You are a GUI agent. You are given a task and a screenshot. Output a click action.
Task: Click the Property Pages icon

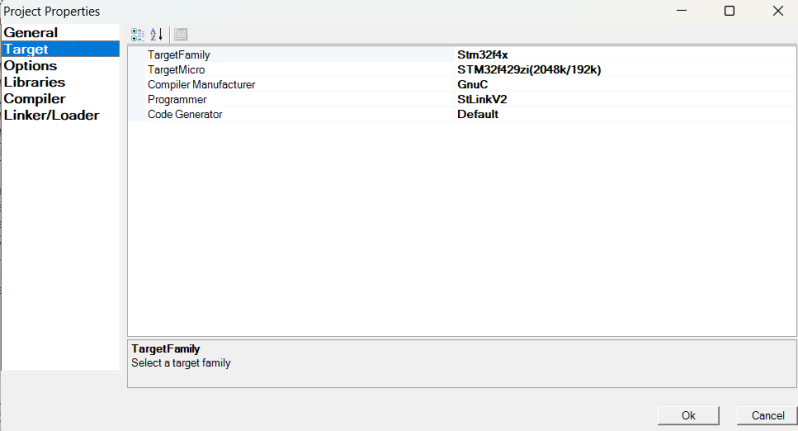tap(181, 34)
